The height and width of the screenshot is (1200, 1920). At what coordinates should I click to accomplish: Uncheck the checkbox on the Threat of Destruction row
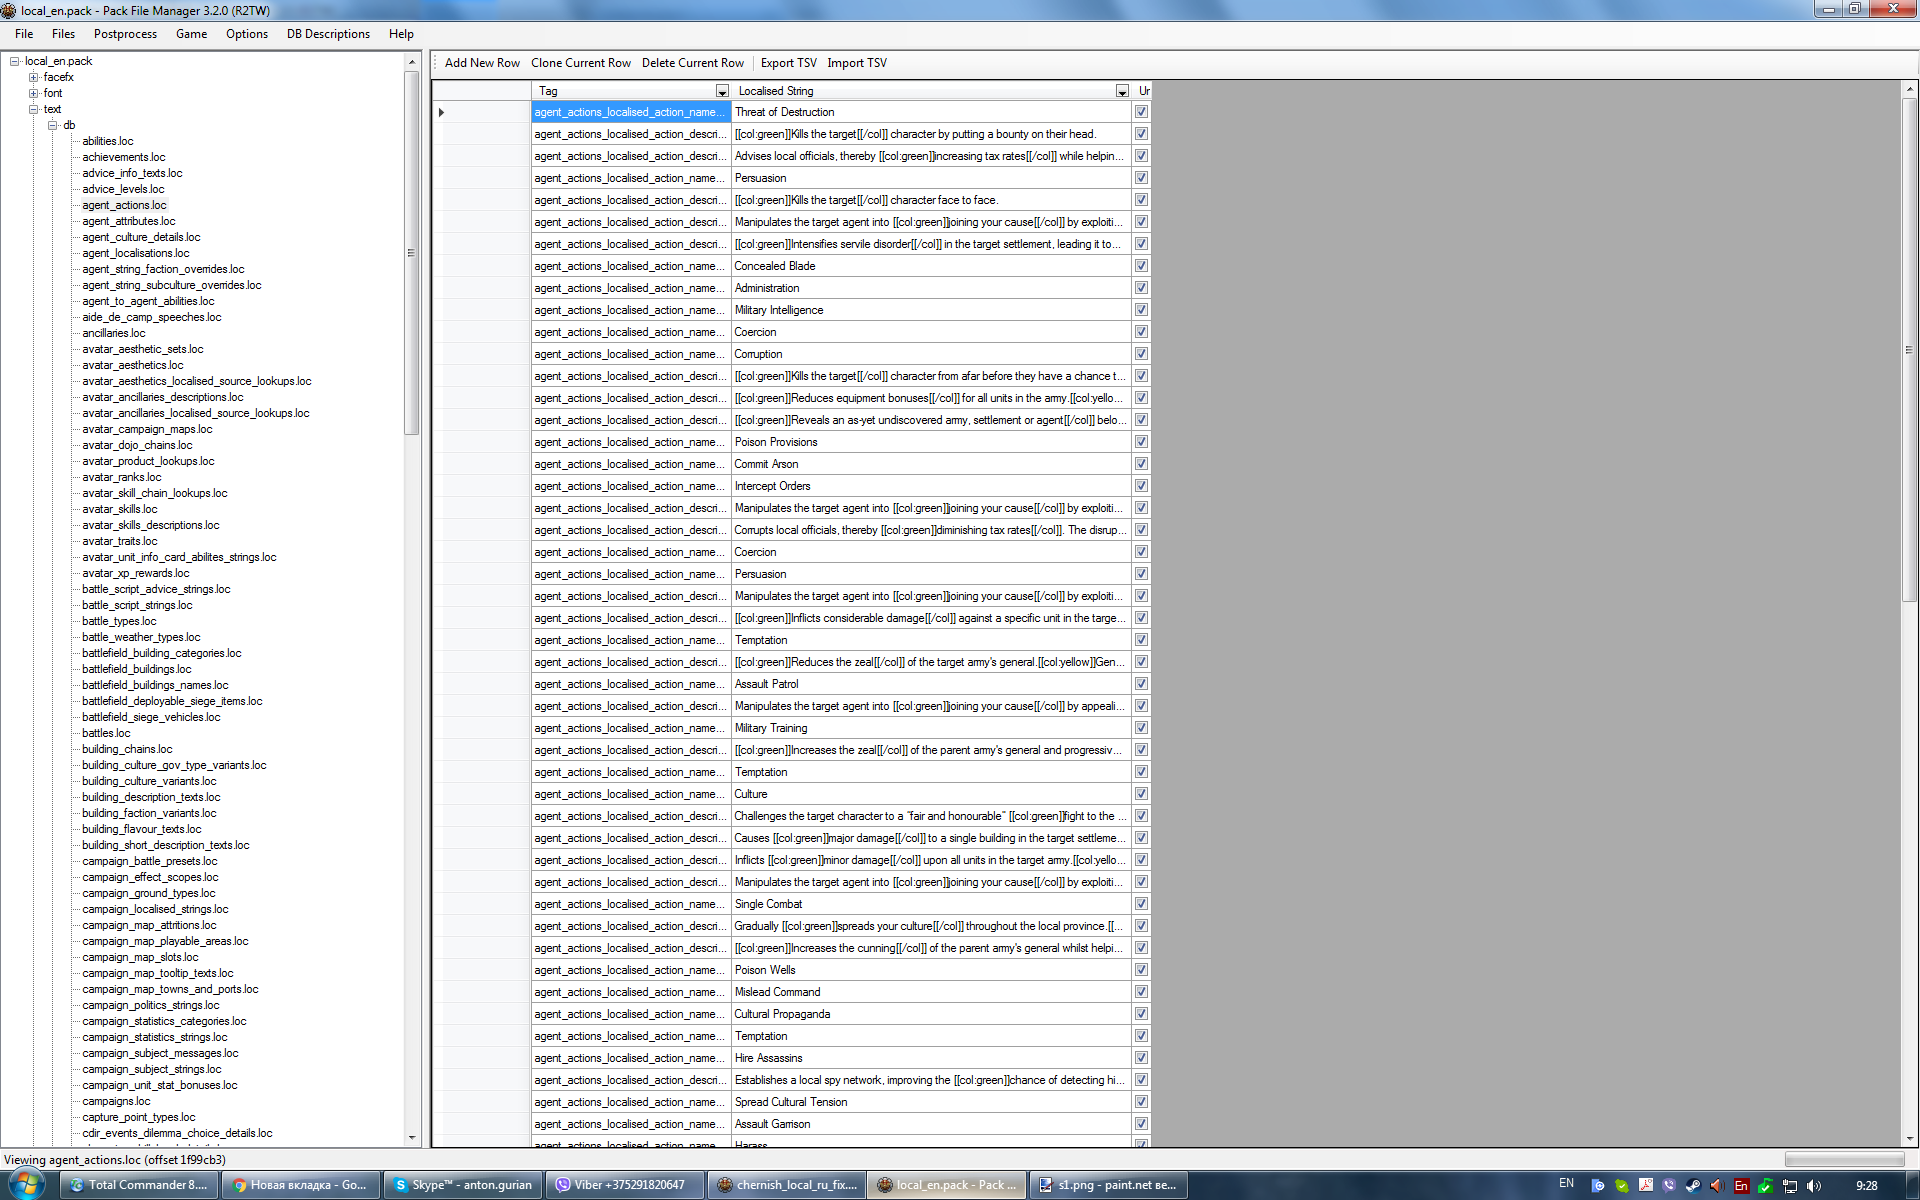(x=1141, y=112)
